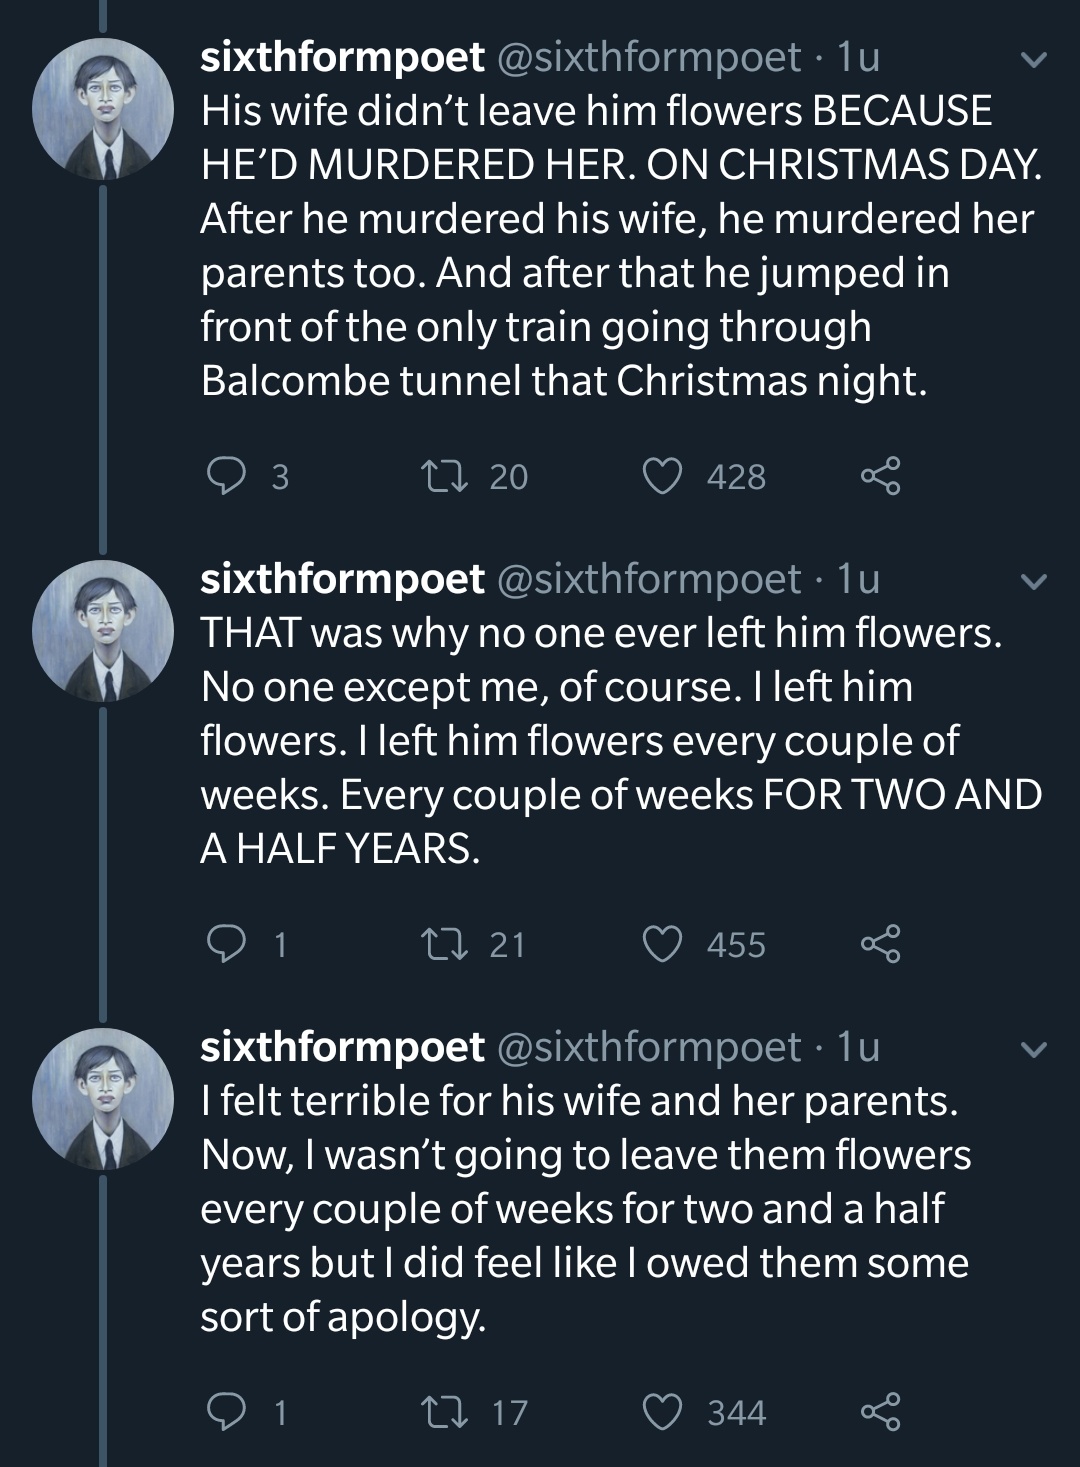This screenshot has width=1080, height=1467.
Task: Like the tweet with 455 likes
Action: [x=662, y=944]
